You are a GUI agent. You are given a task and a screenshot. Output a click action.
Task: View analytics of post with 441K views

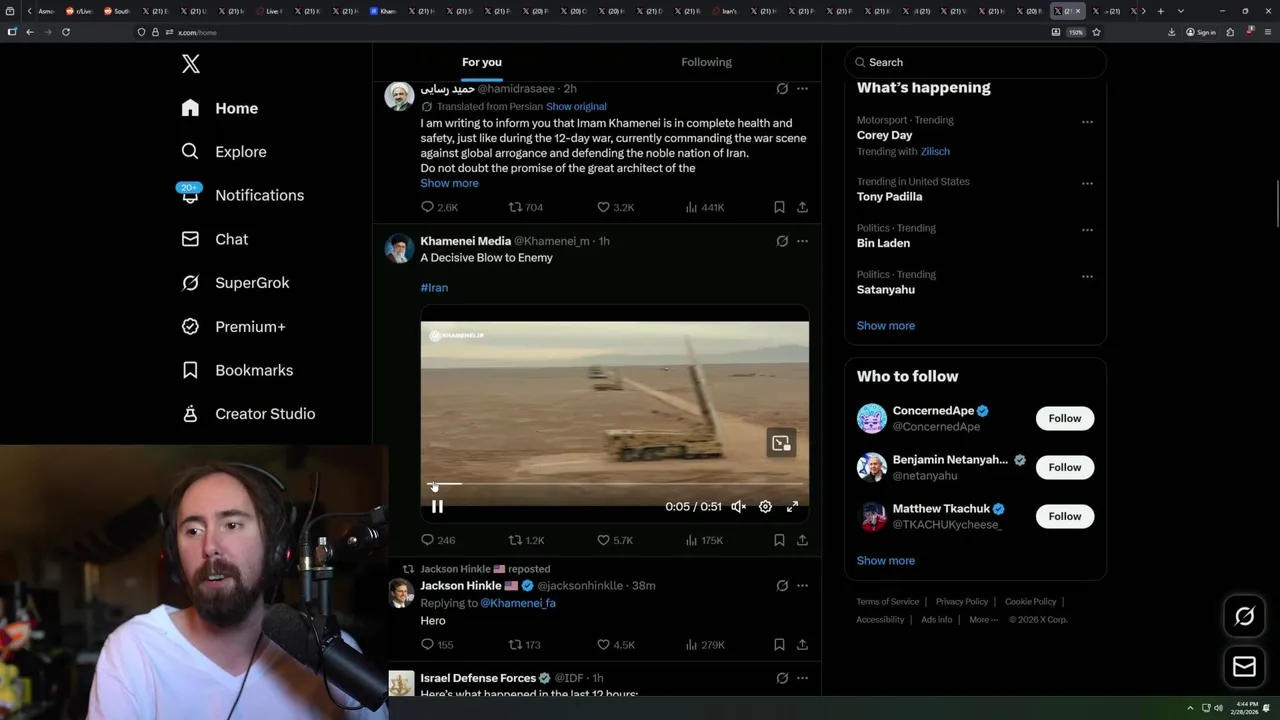point(704,207)
